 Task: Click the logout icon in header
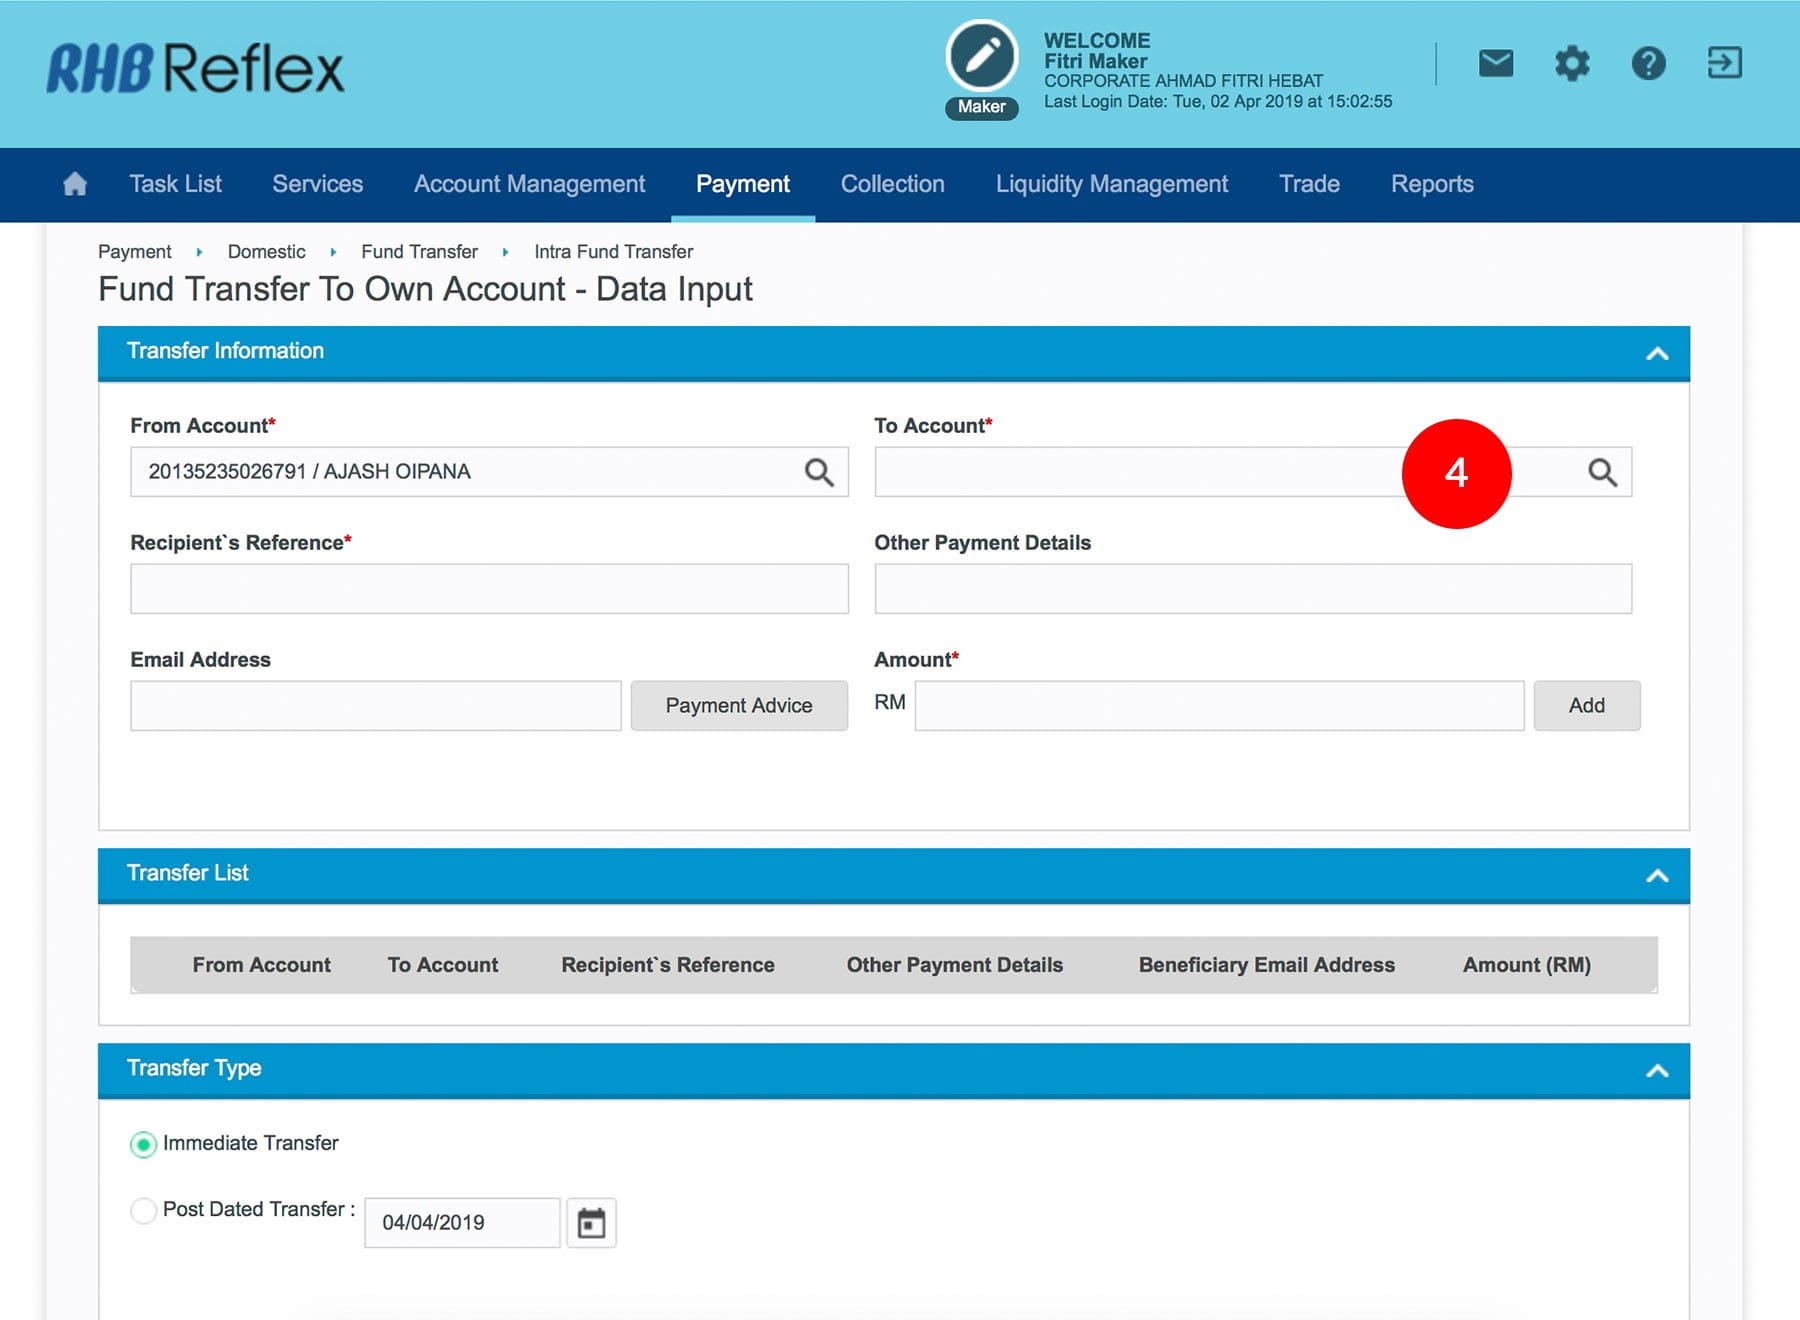[1724, 63]
